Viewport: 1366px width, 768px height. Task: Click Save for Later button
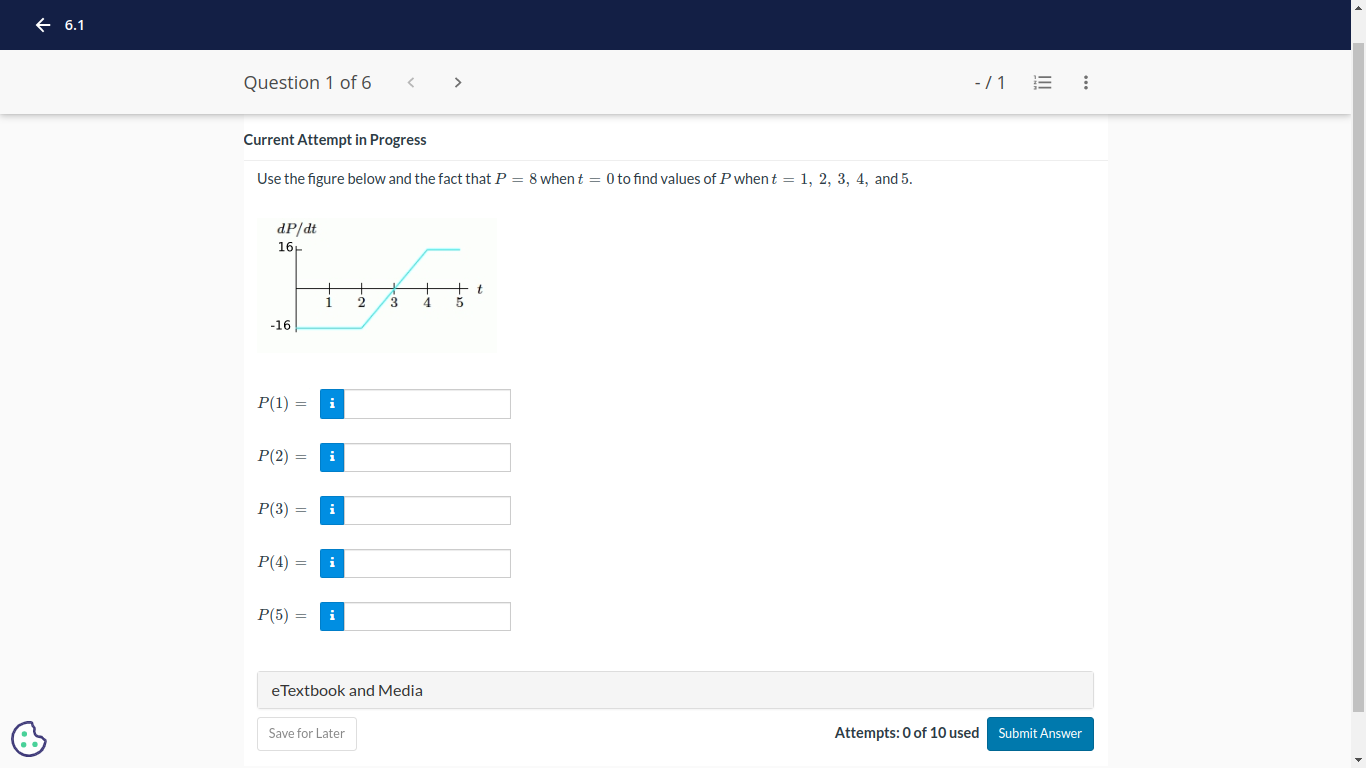pos(307,734)
